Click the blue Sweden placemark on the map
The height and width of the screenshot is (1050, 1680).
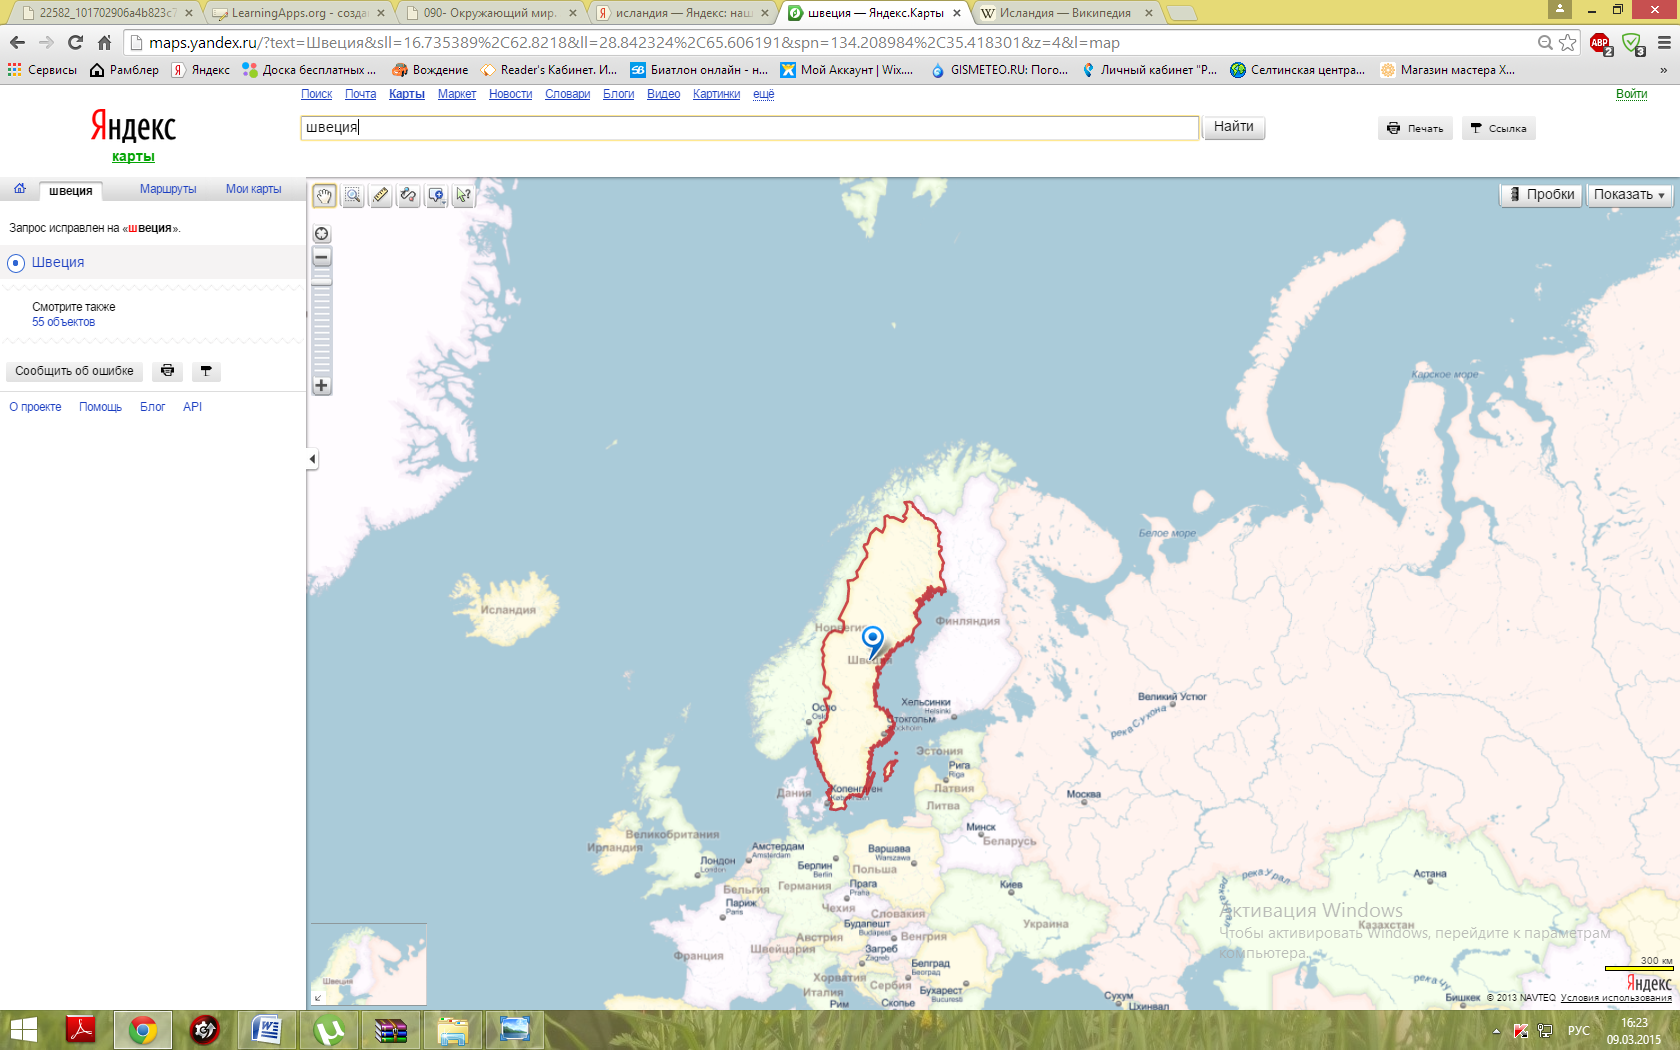873,640
